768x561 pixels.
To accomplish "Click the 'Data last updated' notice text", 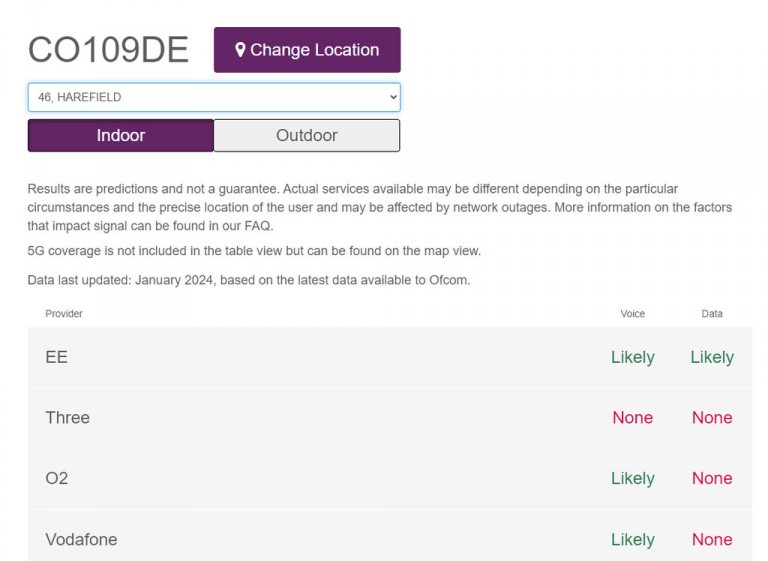I will (x=249, y=280).
